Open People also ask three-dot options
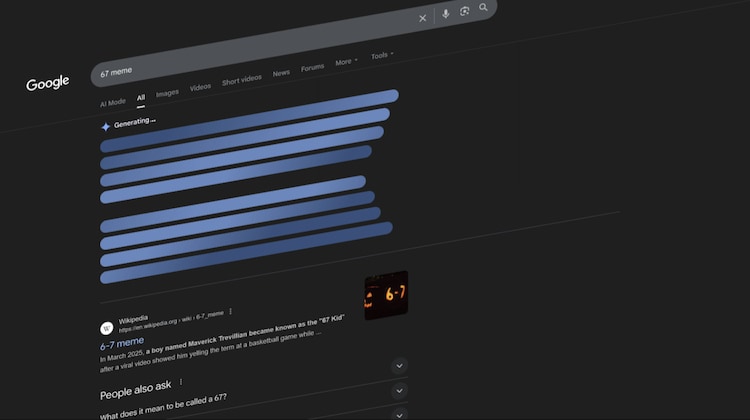The height and width of the screenshot is (420, 750). (181, 382)
